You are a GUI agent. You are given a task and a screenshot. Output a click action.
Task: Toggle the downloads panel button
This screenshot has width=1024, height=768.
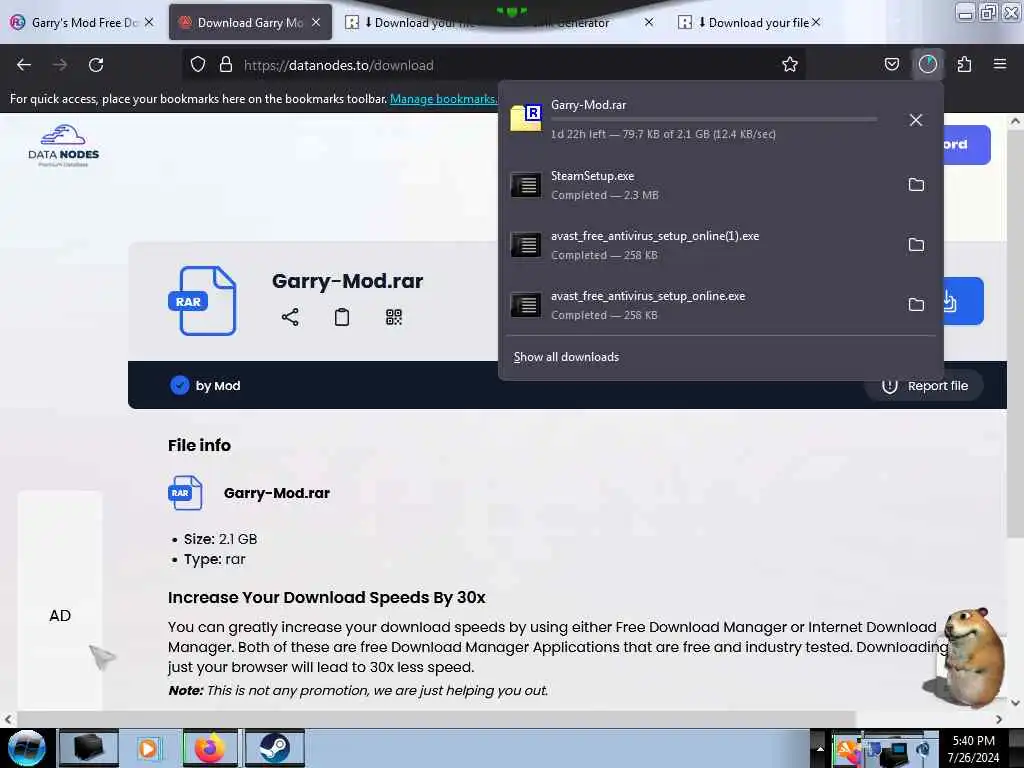927,65
